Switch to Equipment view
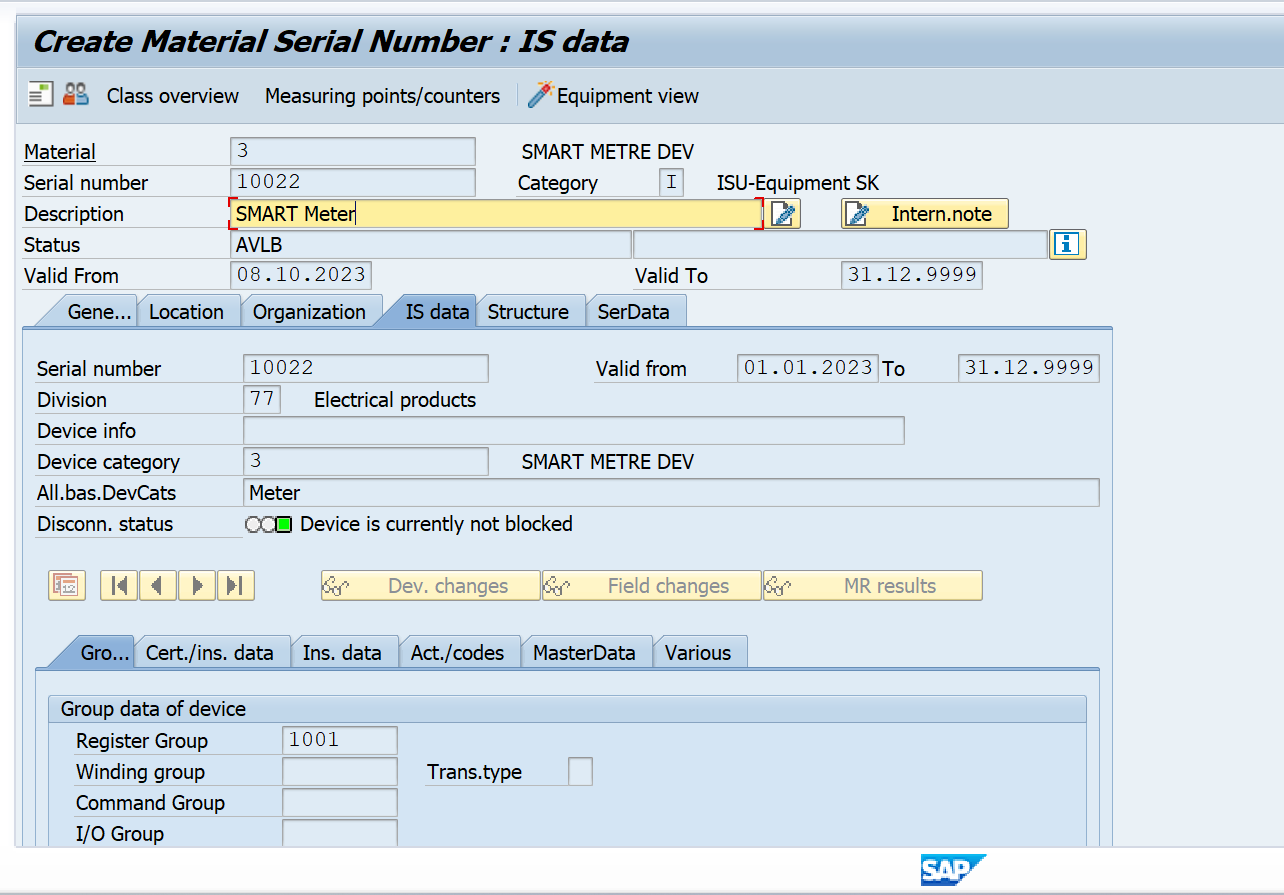 (x=628, y=96)
